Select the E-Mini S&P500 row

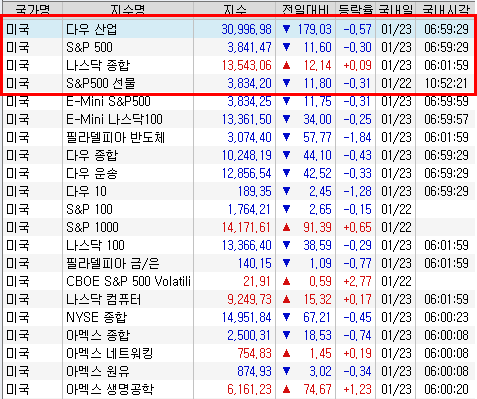coord(239,101)
